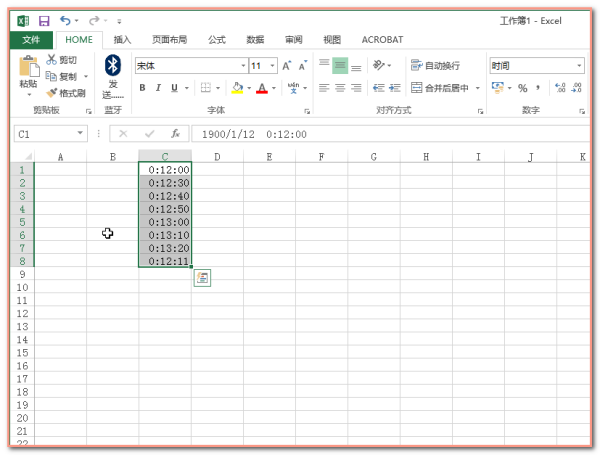Open the font name dropdown showing 宋体
The image size is (600, 455).
(x=190, y=66)
